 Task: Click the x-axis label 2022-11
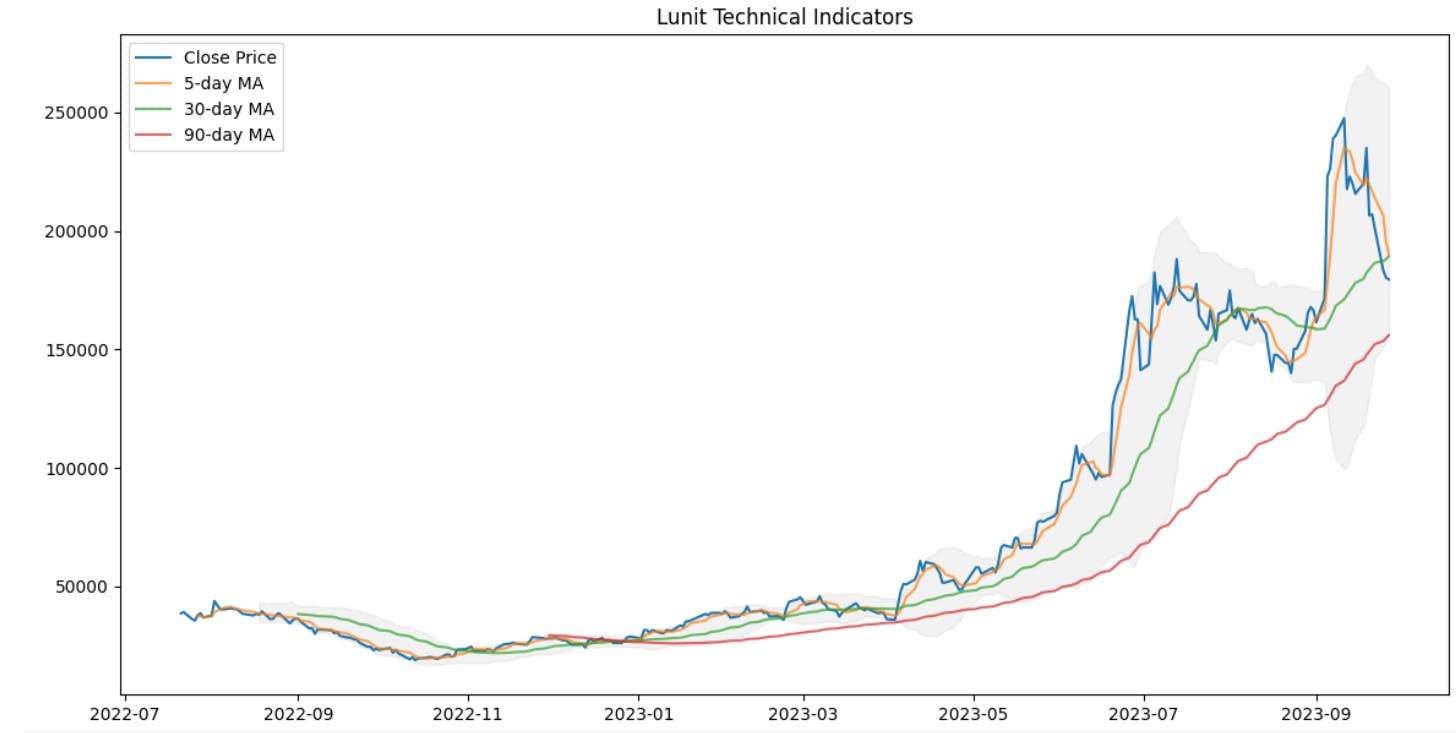(468, 715)
